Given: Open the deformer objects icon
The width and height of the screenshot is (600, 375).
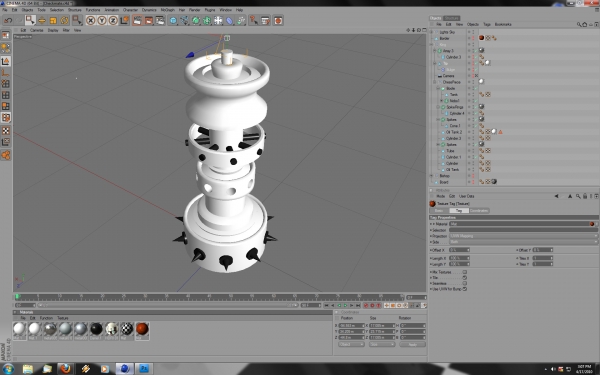Looking at the screenshot, I should point(229,20).
